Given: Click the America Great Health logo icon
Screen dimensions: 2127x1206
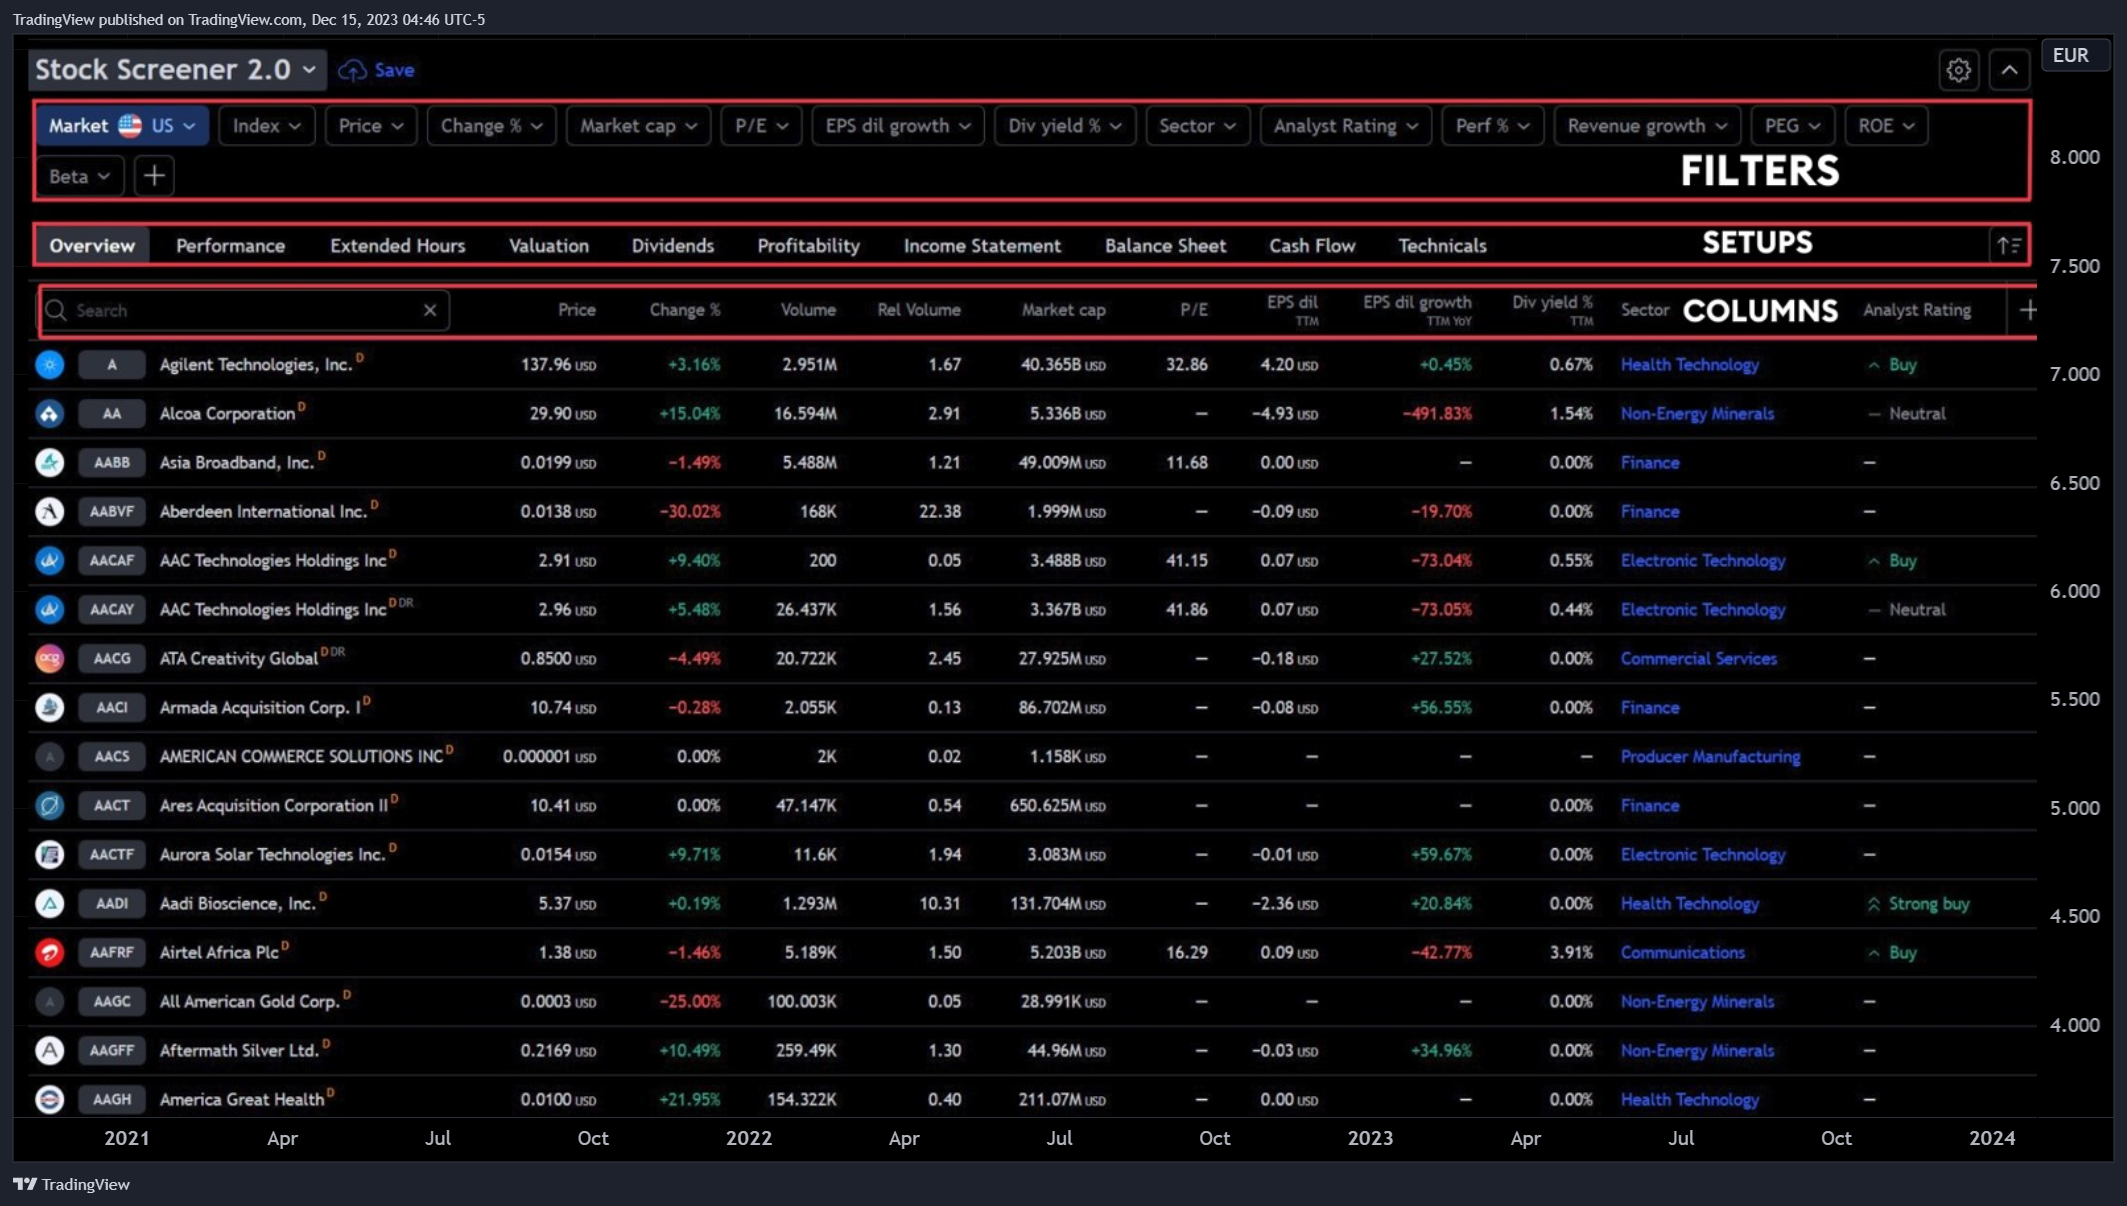Looking at the screenshot, I should tap(49, 1100).
